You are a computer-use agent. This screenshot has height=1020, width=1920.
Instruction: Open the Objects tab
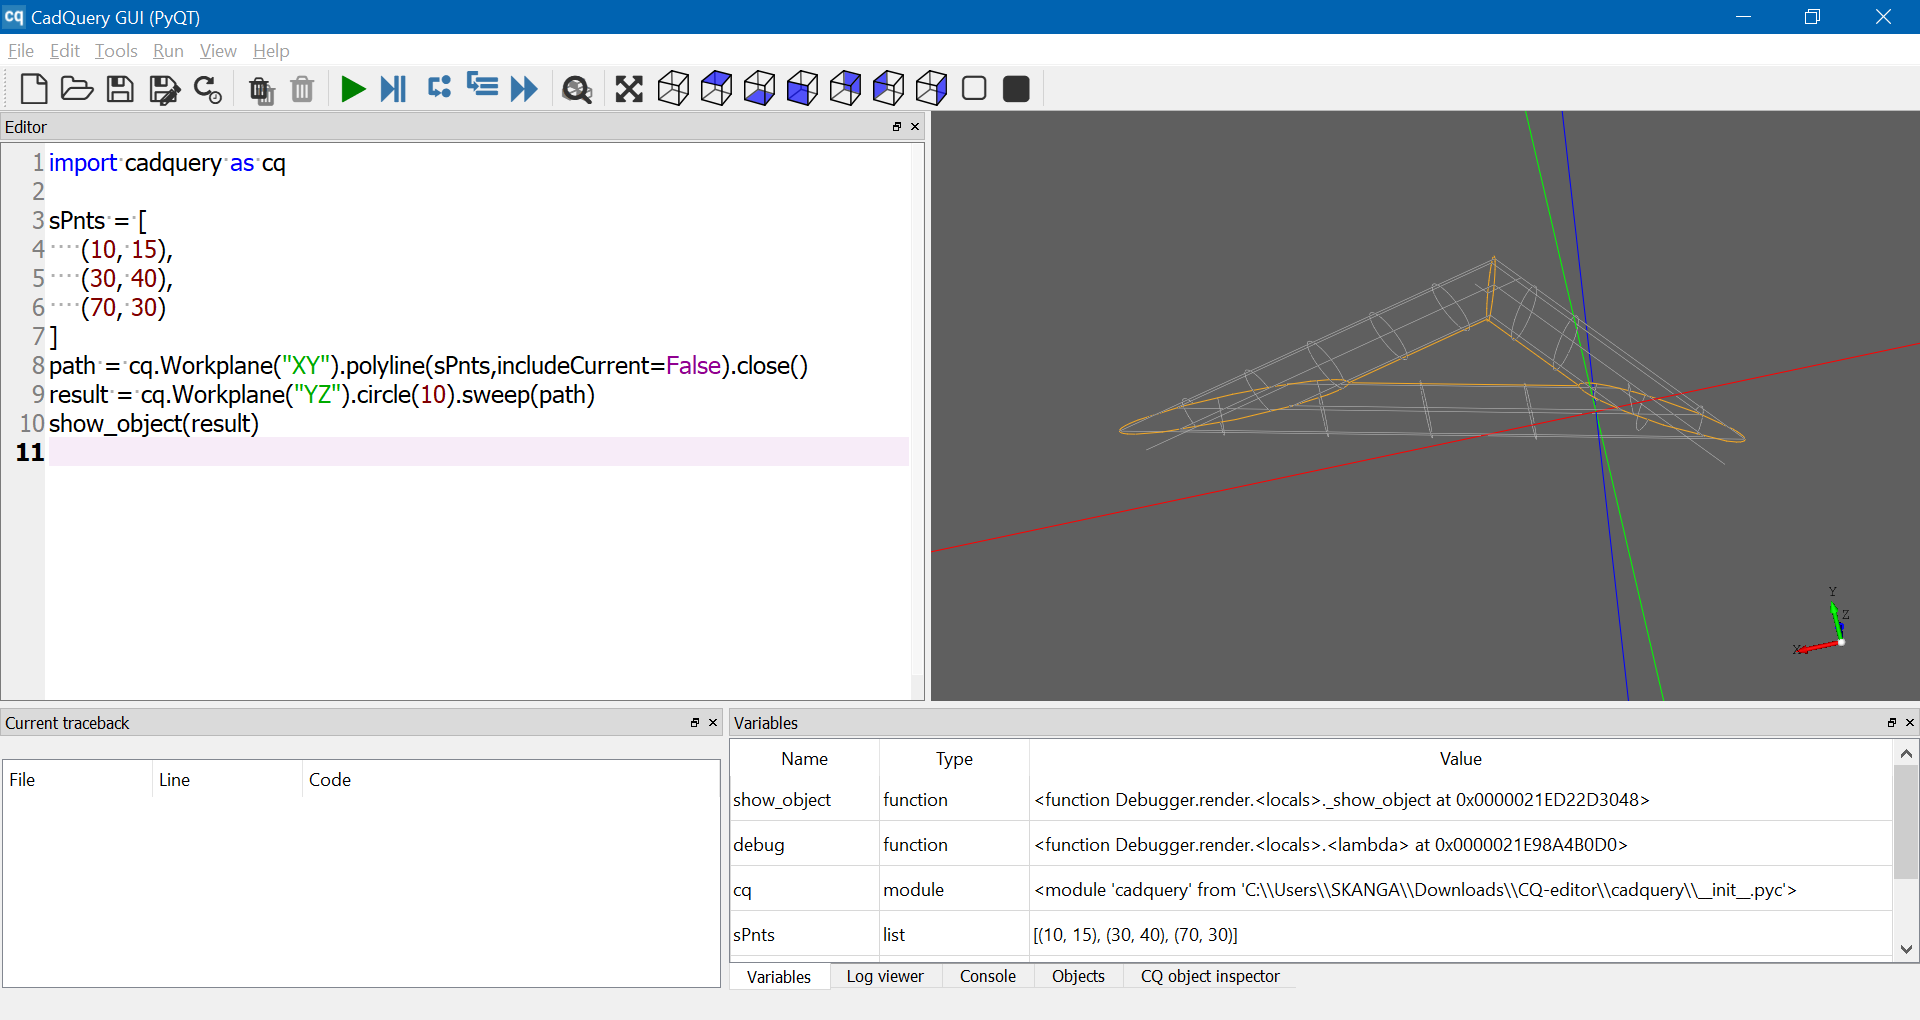pos(1078,977)
